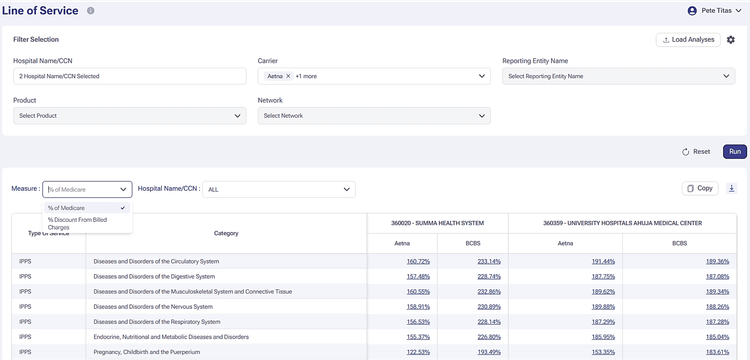Click the Copy clipboard icon
Viewport: 750px width, 360px height.
point(690,188)
